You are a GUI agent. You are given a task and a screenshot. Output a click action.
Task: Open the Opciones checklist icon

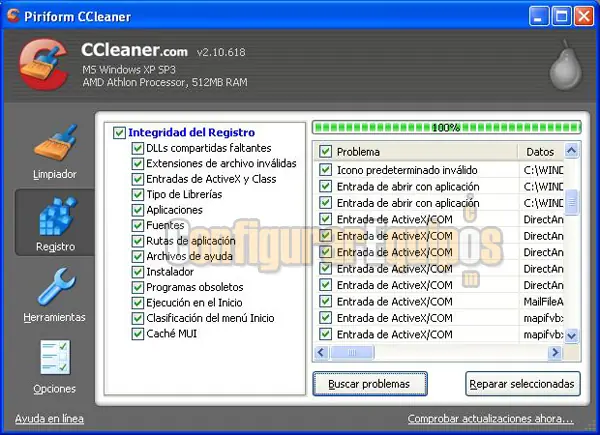(55, 358)
